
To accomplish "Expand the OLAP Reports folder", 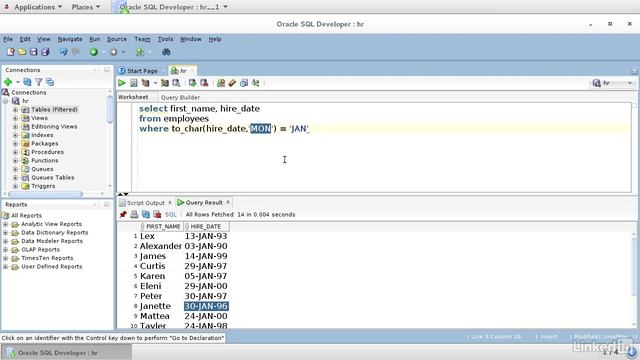I will (x=5, y=249).
